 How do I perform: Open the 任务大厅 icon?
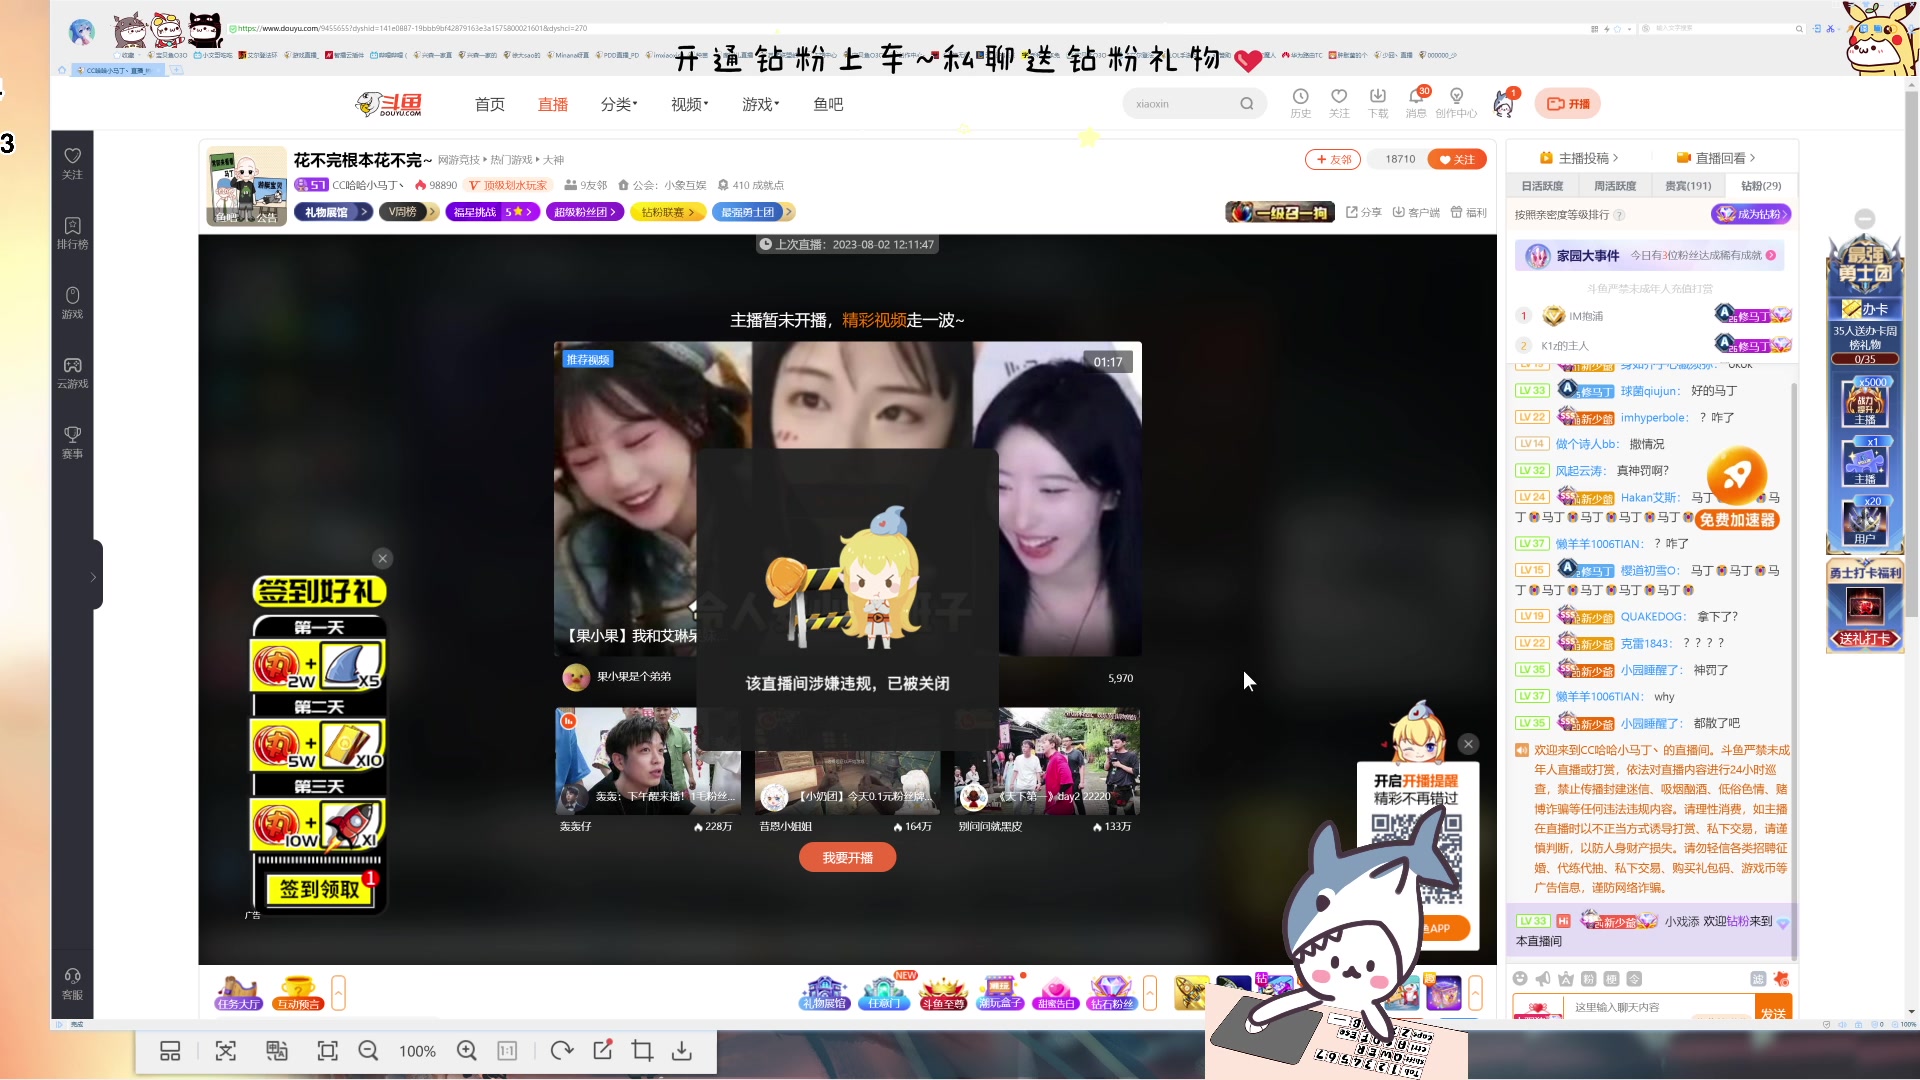point(238,992)
